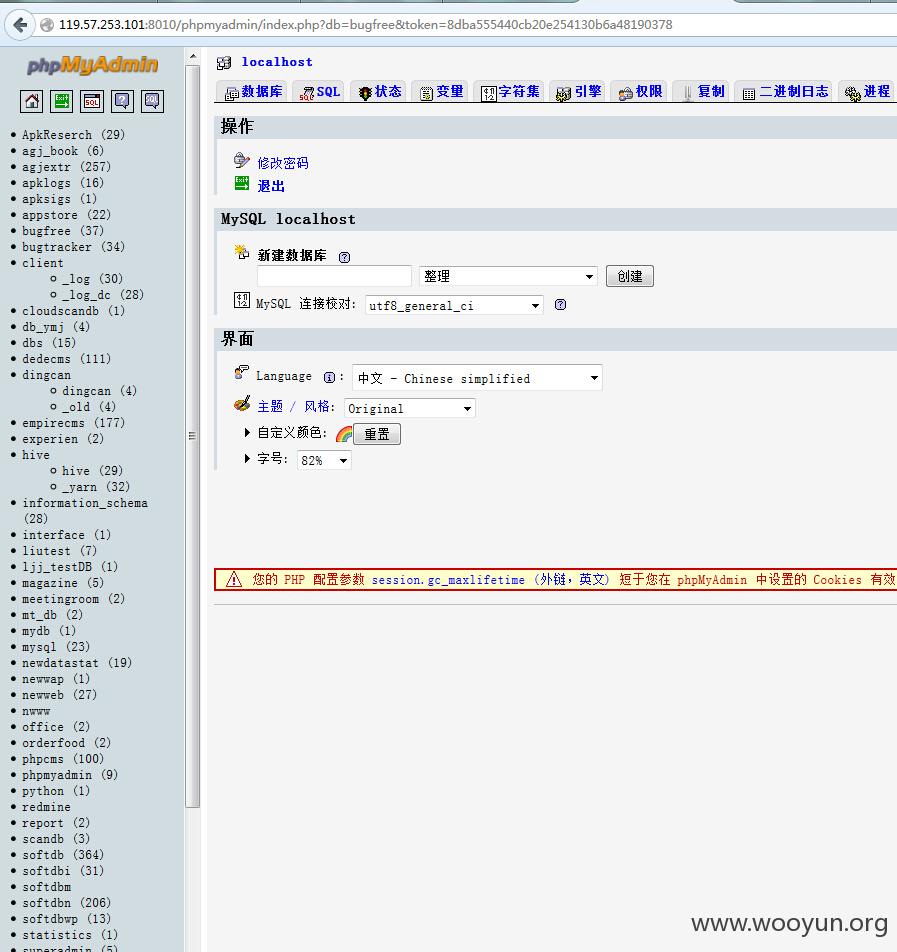Open the SQL documentation icon in sidebar
The width and height of the screenshot is (897, 952).
point(152,101)
